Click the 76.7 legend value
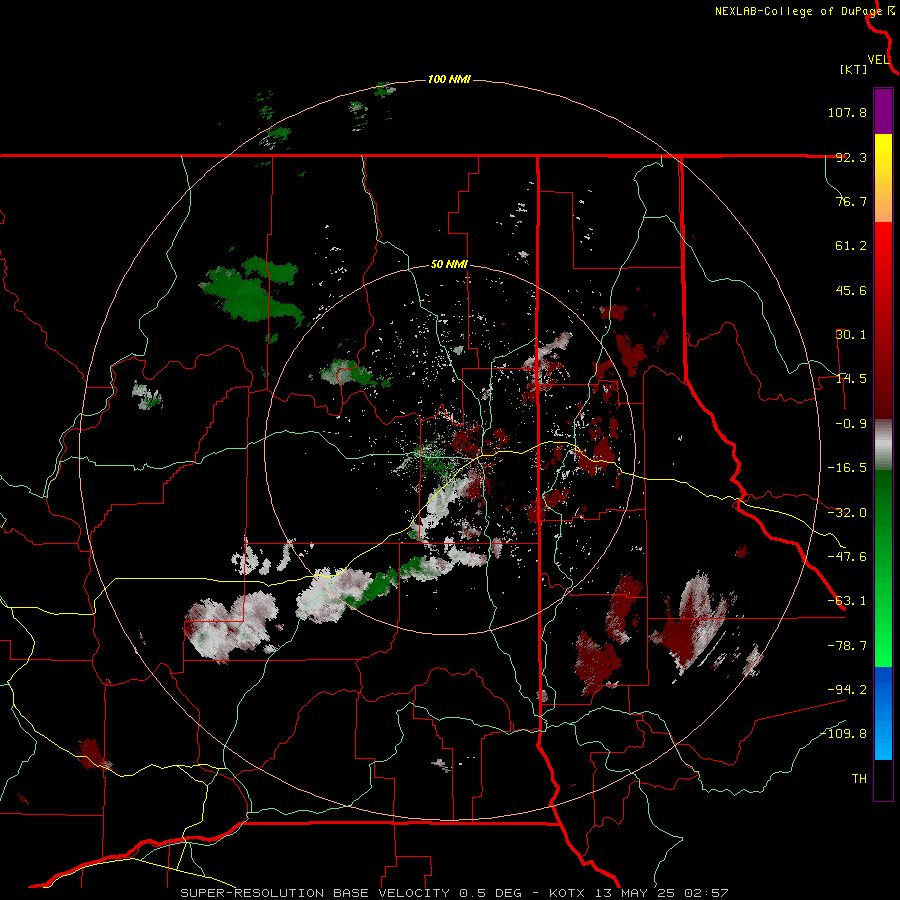This screenshot has width=900, height=900. click(x=851, y=201)
